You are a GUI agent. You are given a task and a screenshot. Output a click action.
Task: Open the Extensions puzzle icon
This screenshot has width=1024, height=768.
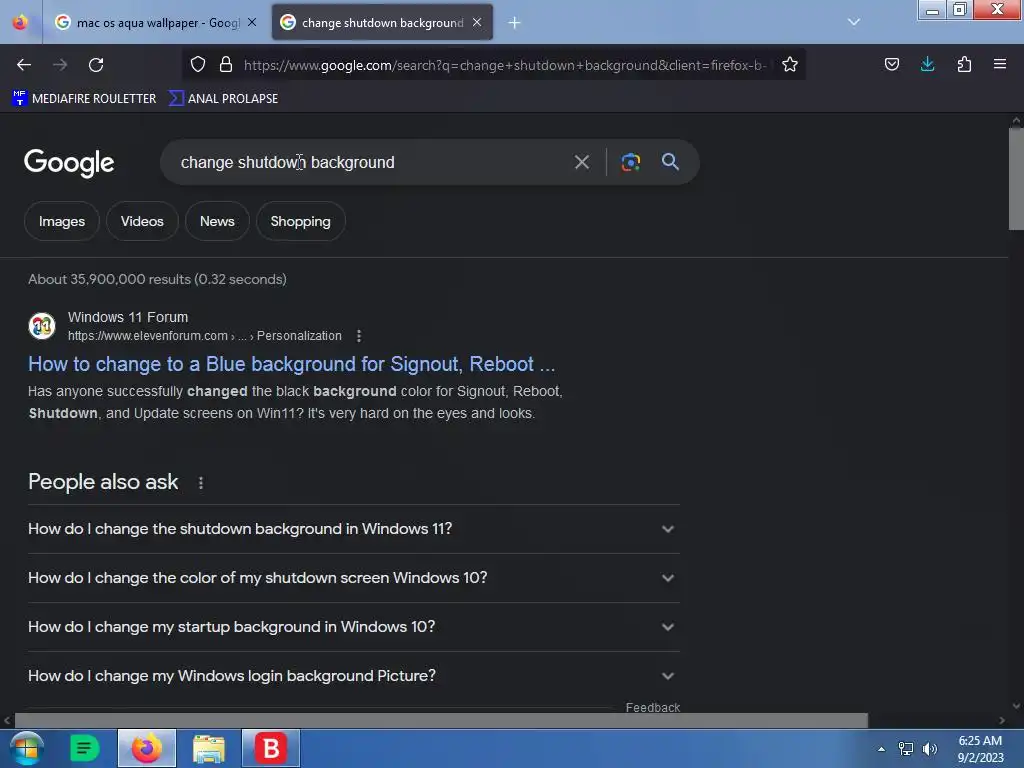pos(964,64)
